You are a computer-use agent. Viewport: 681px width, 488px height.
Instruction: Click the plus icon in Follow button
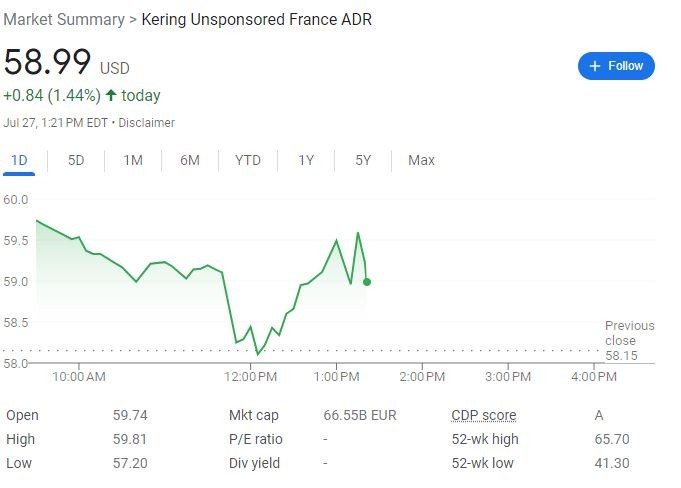[595, 66]
